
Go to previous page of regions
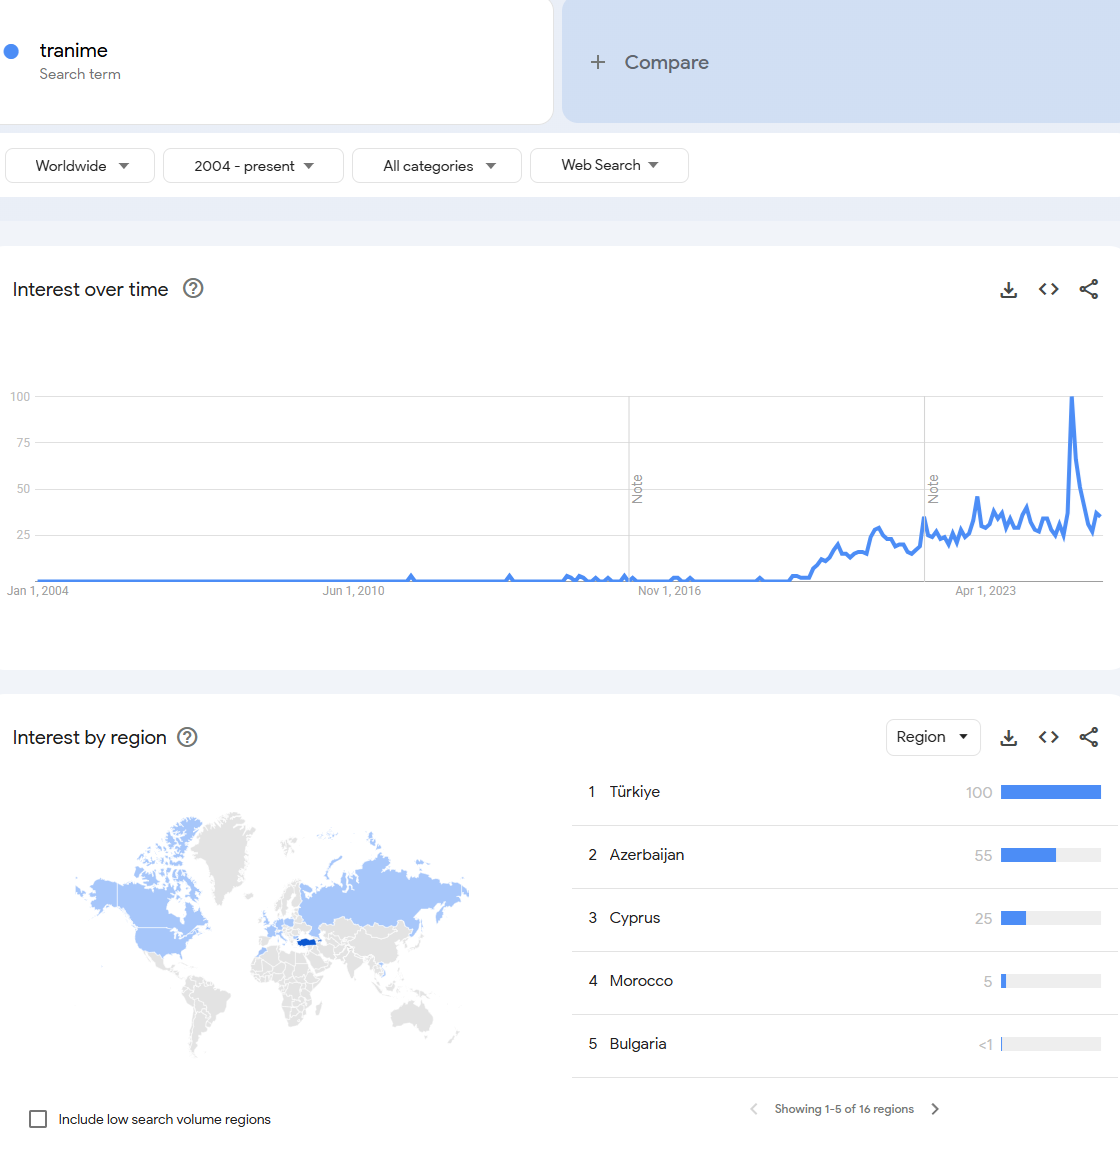click(x=754, y=1109)
